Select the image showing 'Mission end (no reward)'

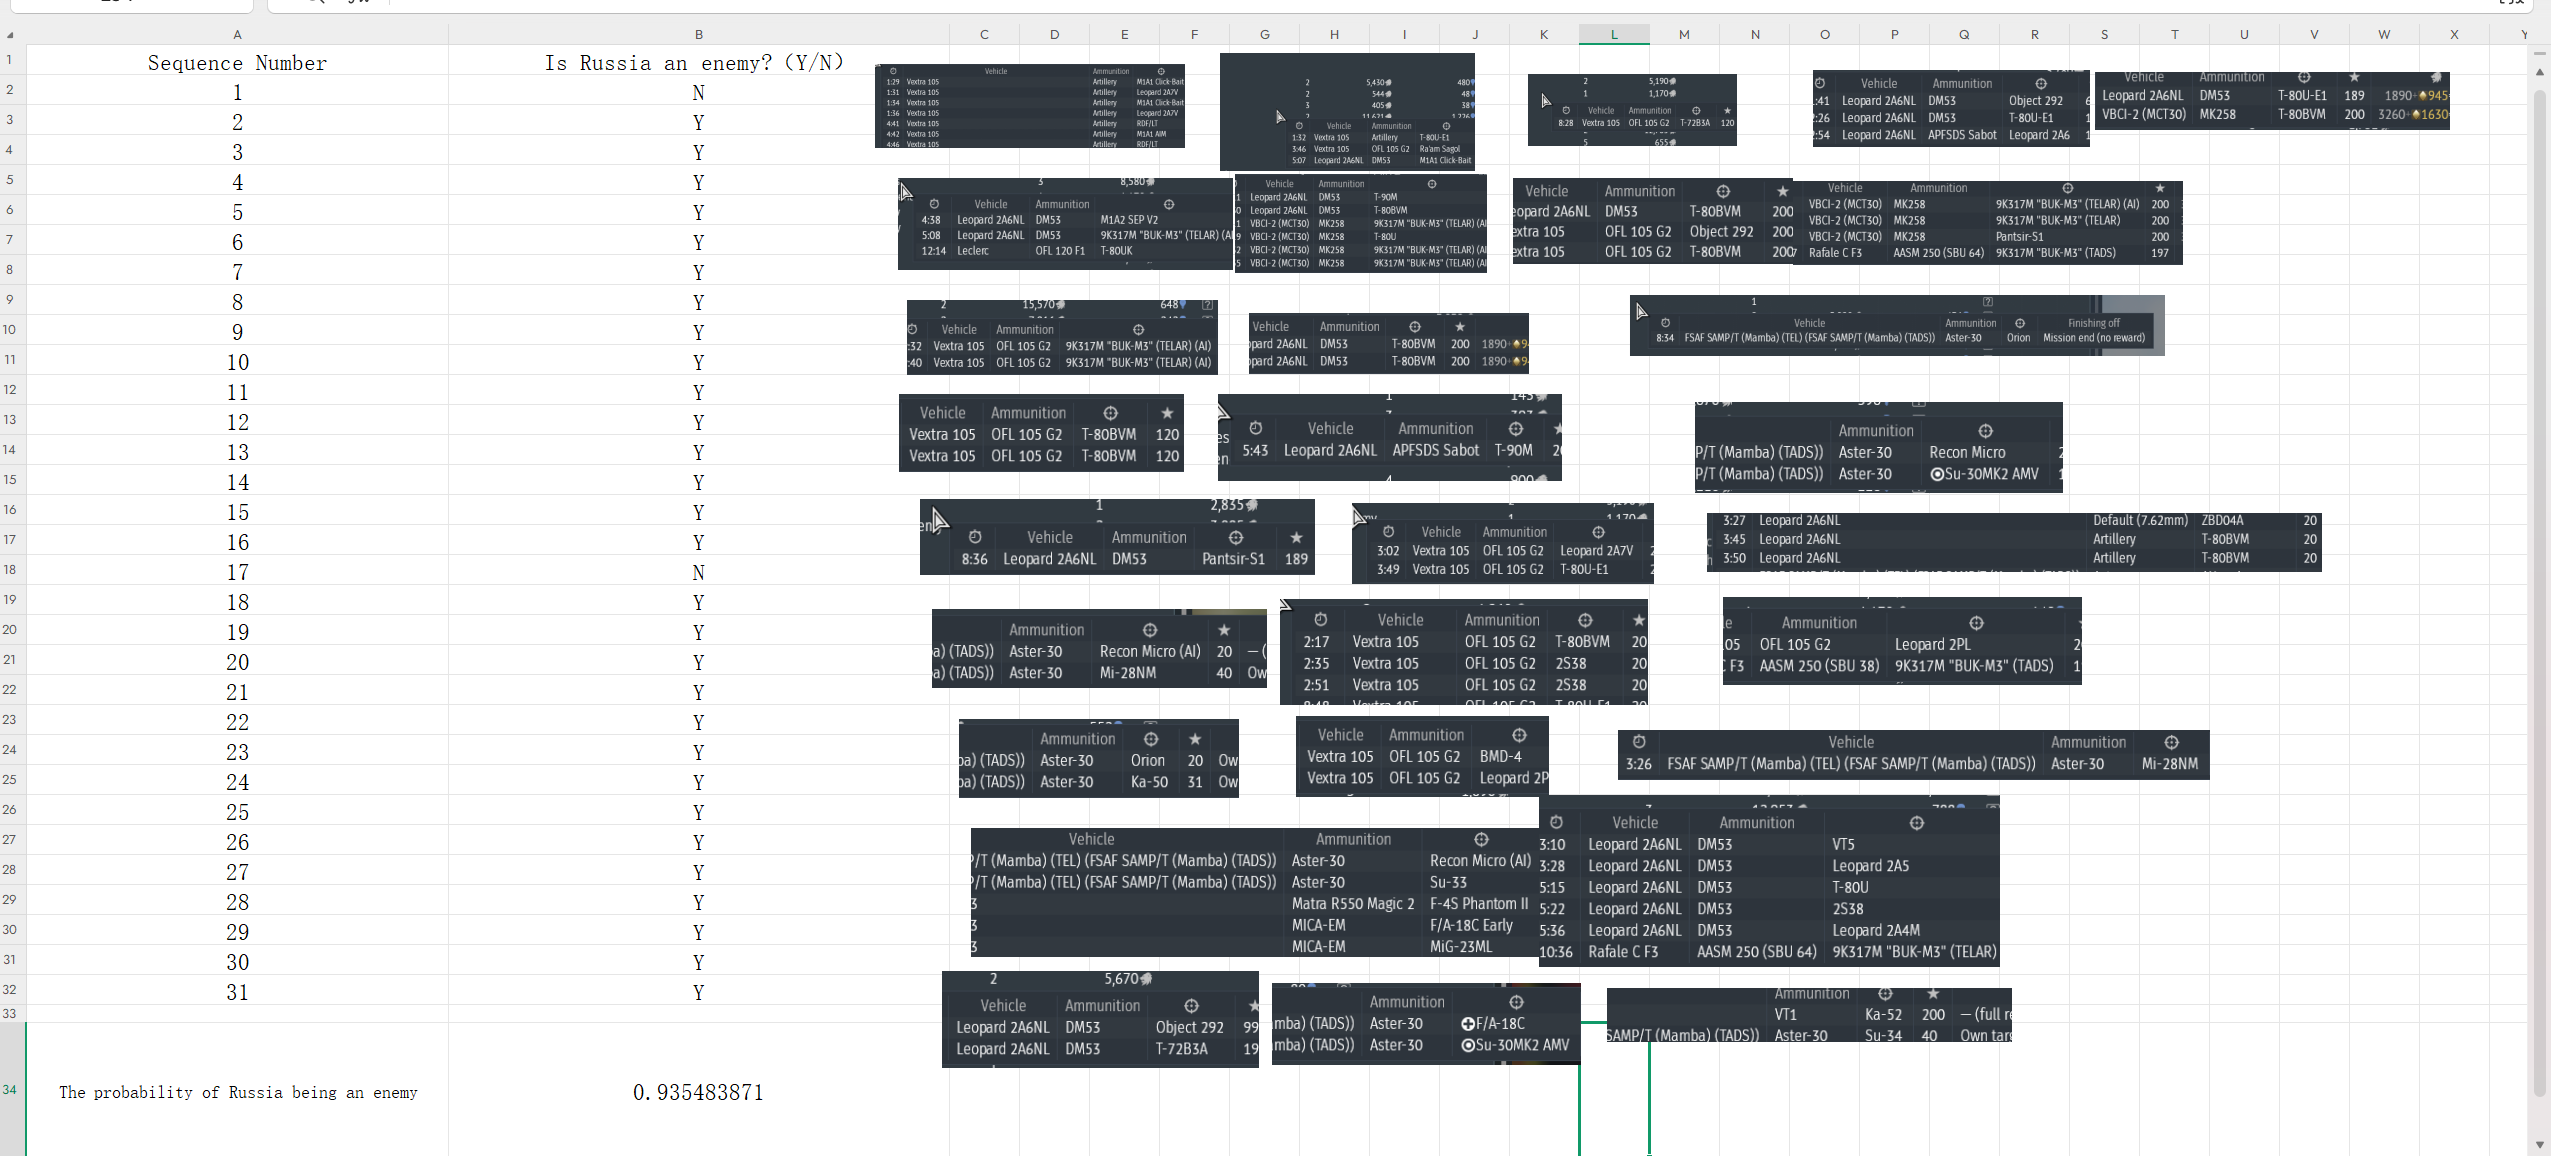(1896, 326)
